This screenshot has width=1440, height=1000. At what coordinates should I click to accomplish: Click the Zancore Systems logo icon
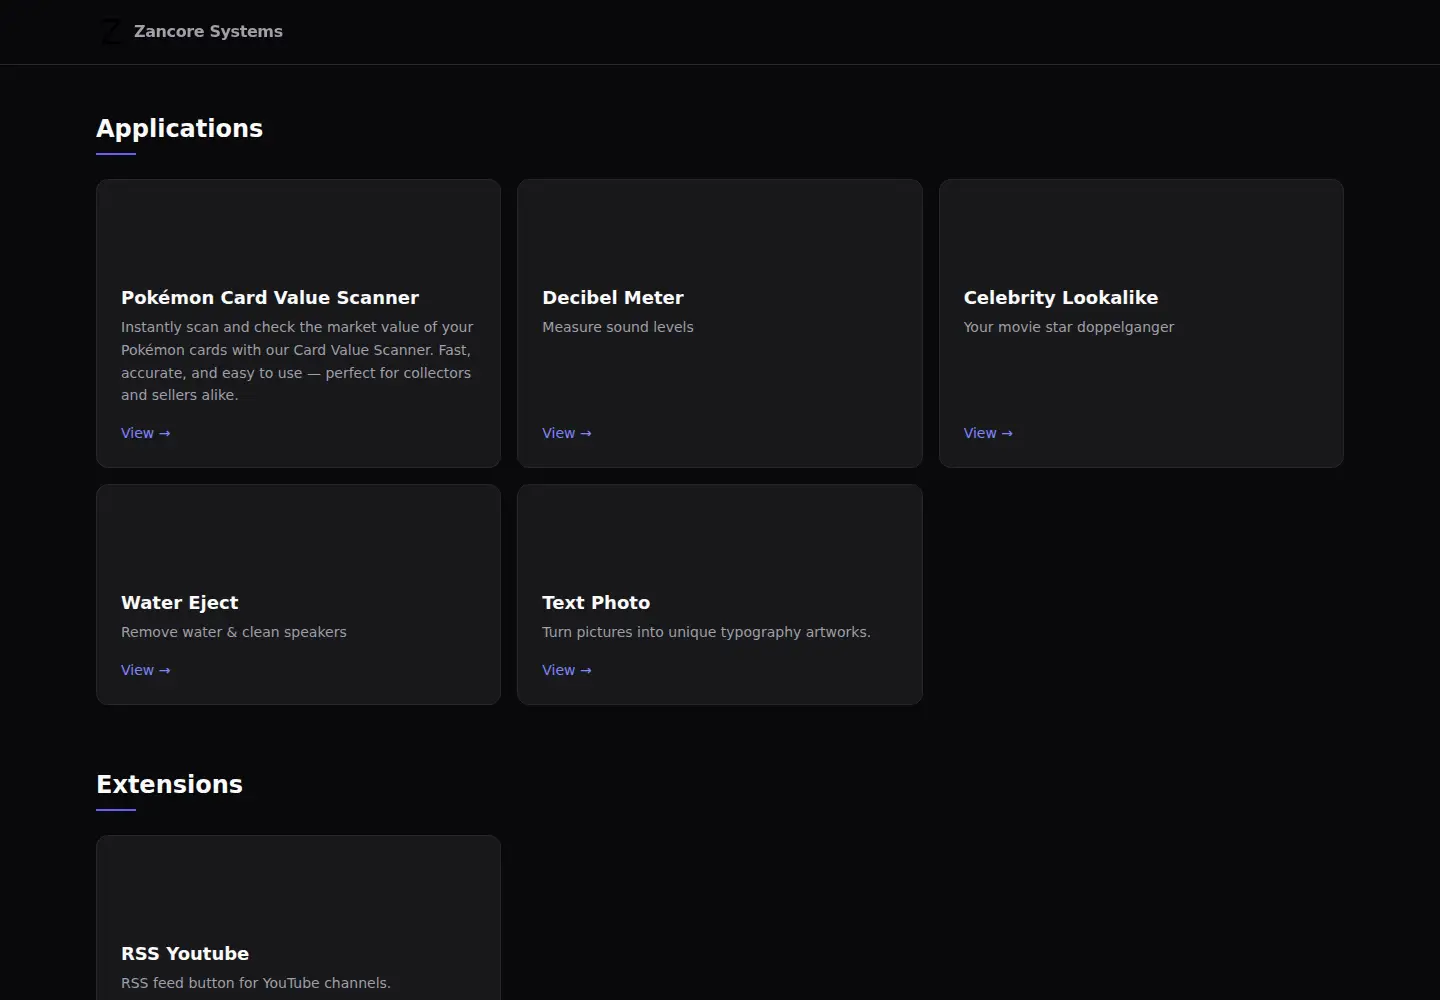click(x=111, y=32)
